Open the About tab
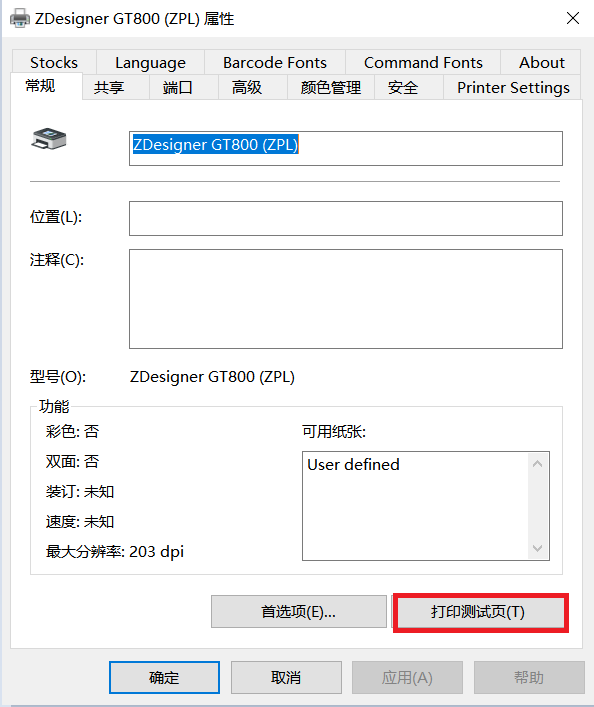Screen dimensions: 594x707 [541, 62]
